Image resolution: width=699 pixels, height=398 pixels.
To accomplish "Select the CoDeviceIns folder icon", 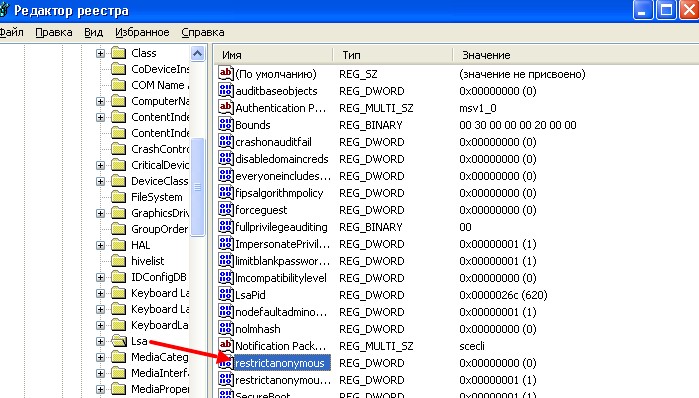I will click(x=118, y=69).
